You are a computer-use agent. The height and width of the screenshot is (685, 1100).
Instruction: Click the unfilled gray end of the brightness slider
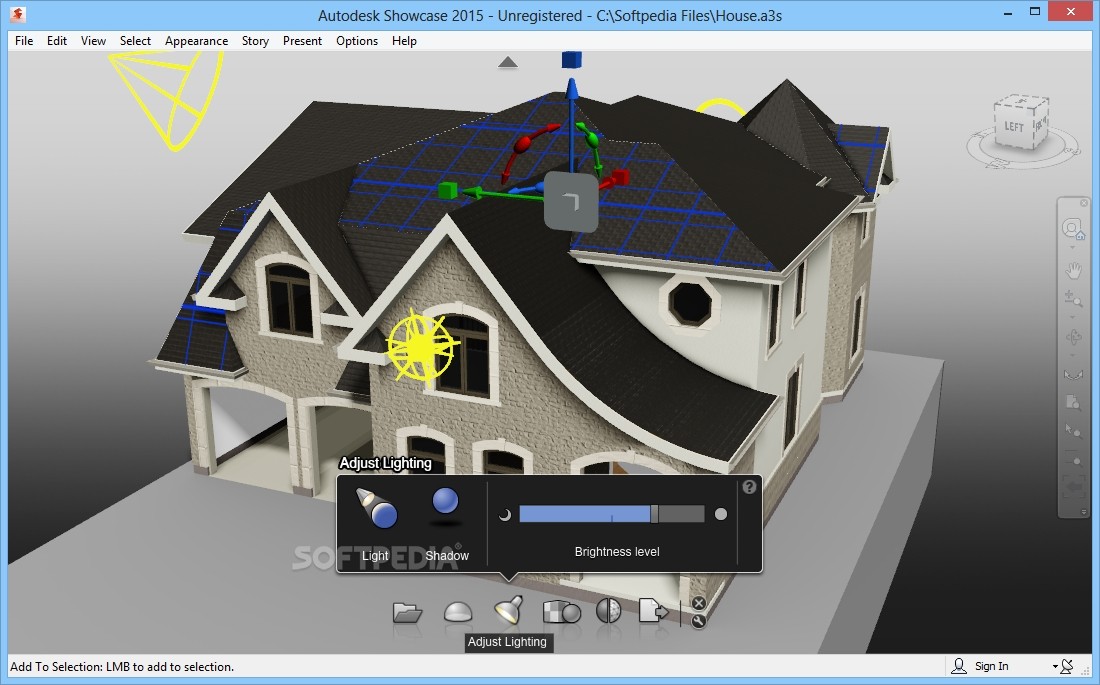pos(681,514)
